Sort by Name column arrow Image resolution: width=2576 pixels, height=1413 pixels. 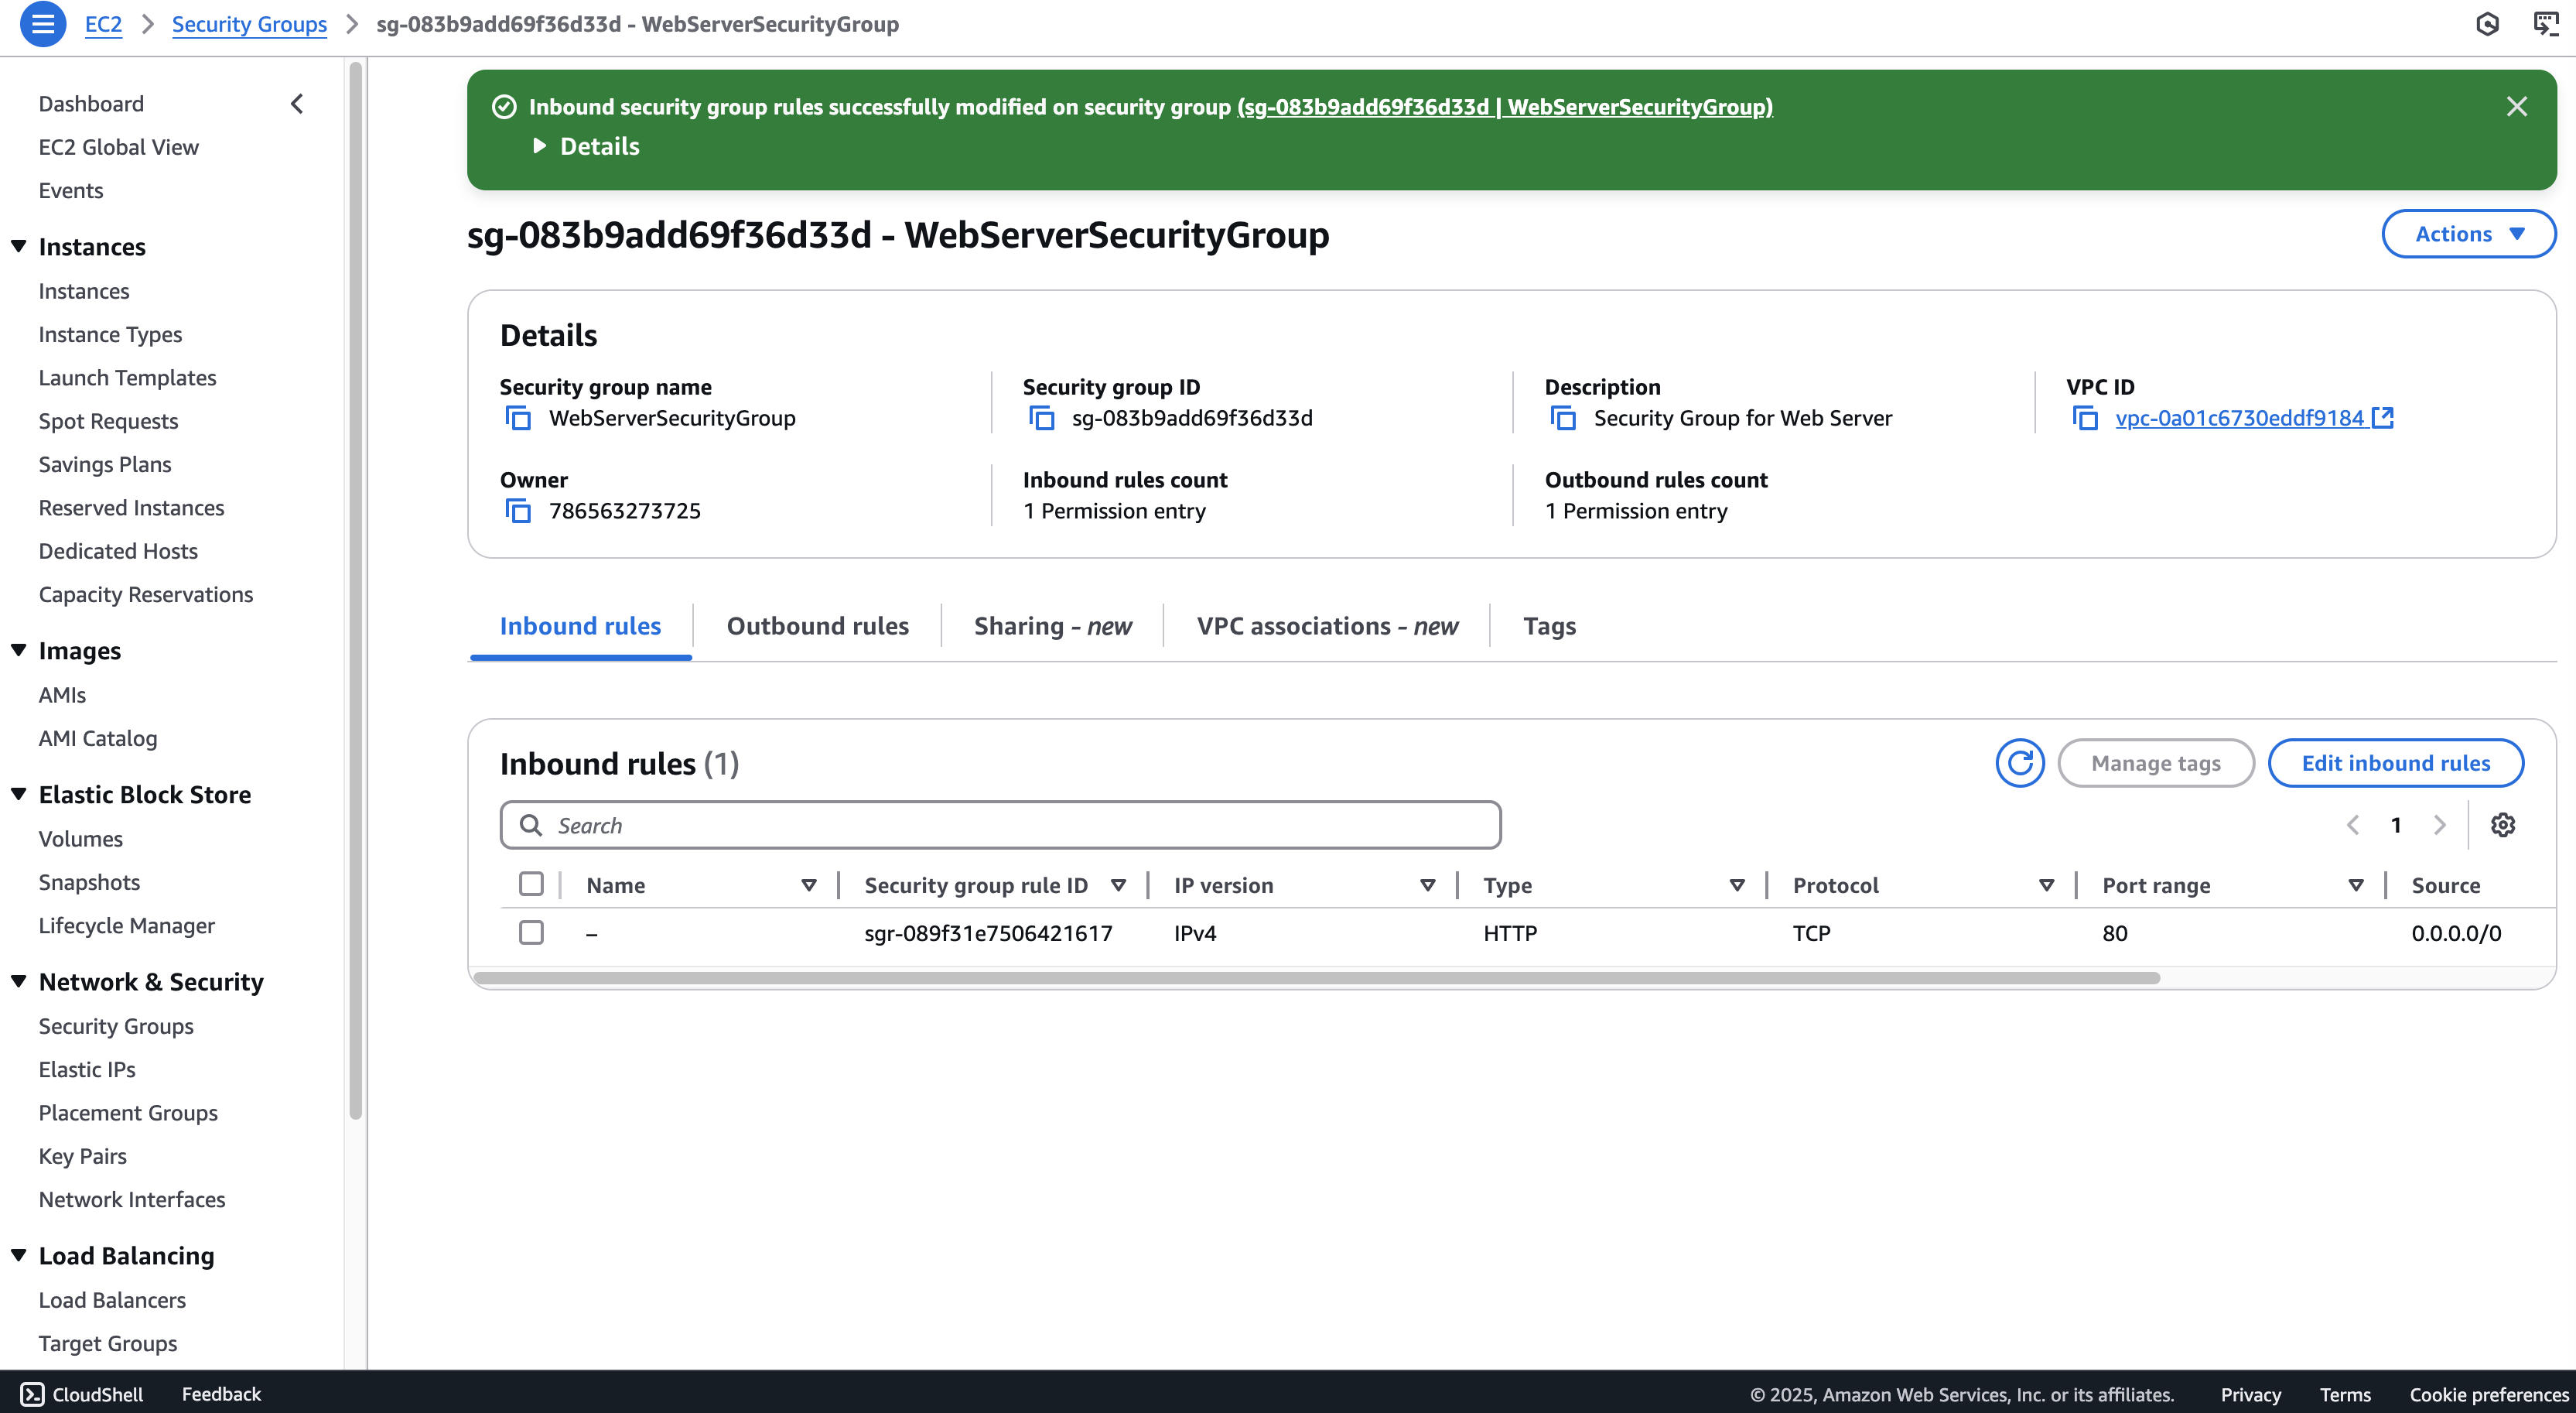[x=809, y=885]
